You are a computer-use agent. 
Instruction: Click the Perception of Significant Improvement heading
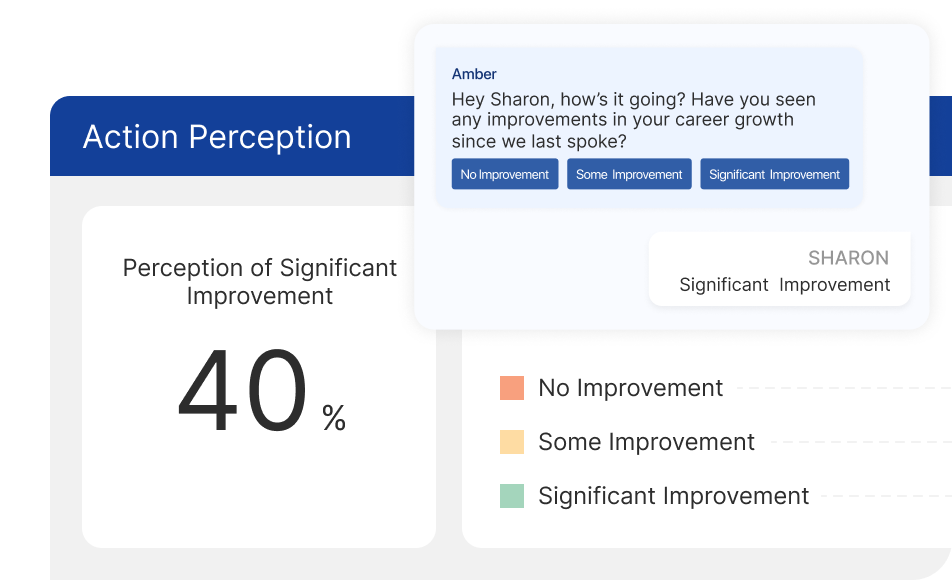pos(259,282)
